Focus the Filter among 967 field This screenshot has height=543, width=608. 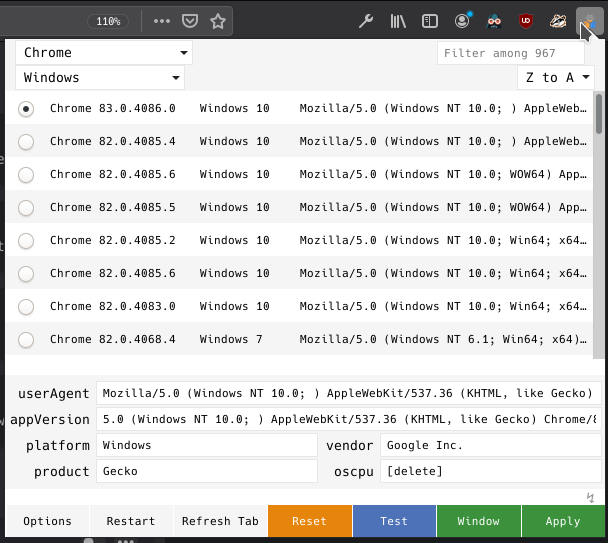511,53
